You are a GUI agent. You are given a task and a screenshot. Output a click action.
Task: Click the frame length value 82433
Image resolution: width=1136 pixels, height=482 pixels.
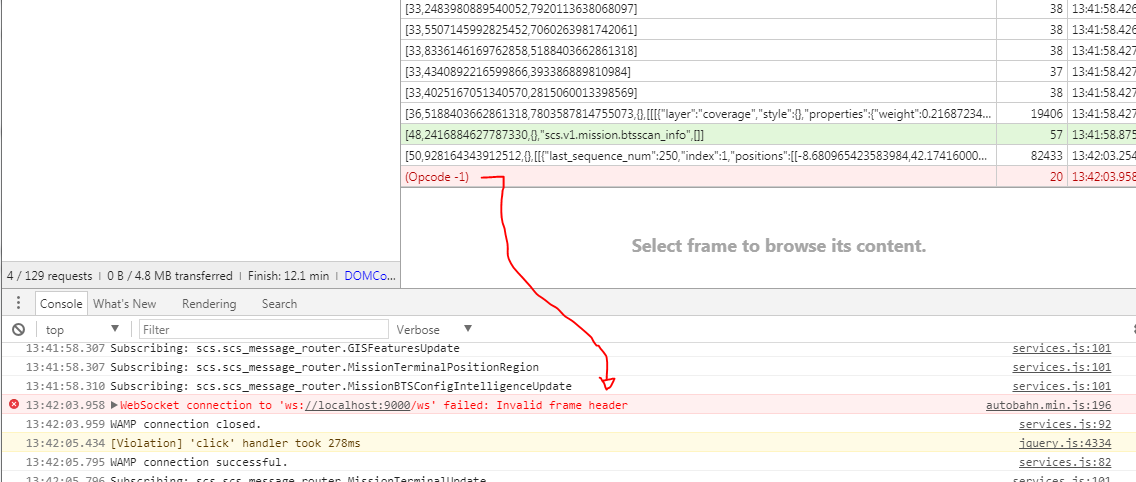[x=1047, y=156]
